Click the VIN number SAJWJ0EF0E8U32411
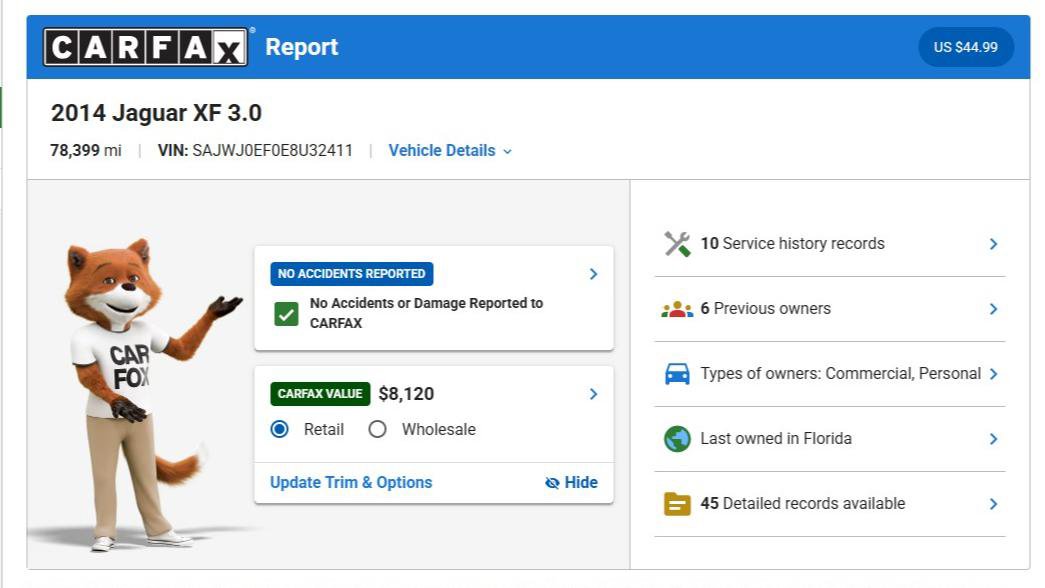 tap(273, 151)
